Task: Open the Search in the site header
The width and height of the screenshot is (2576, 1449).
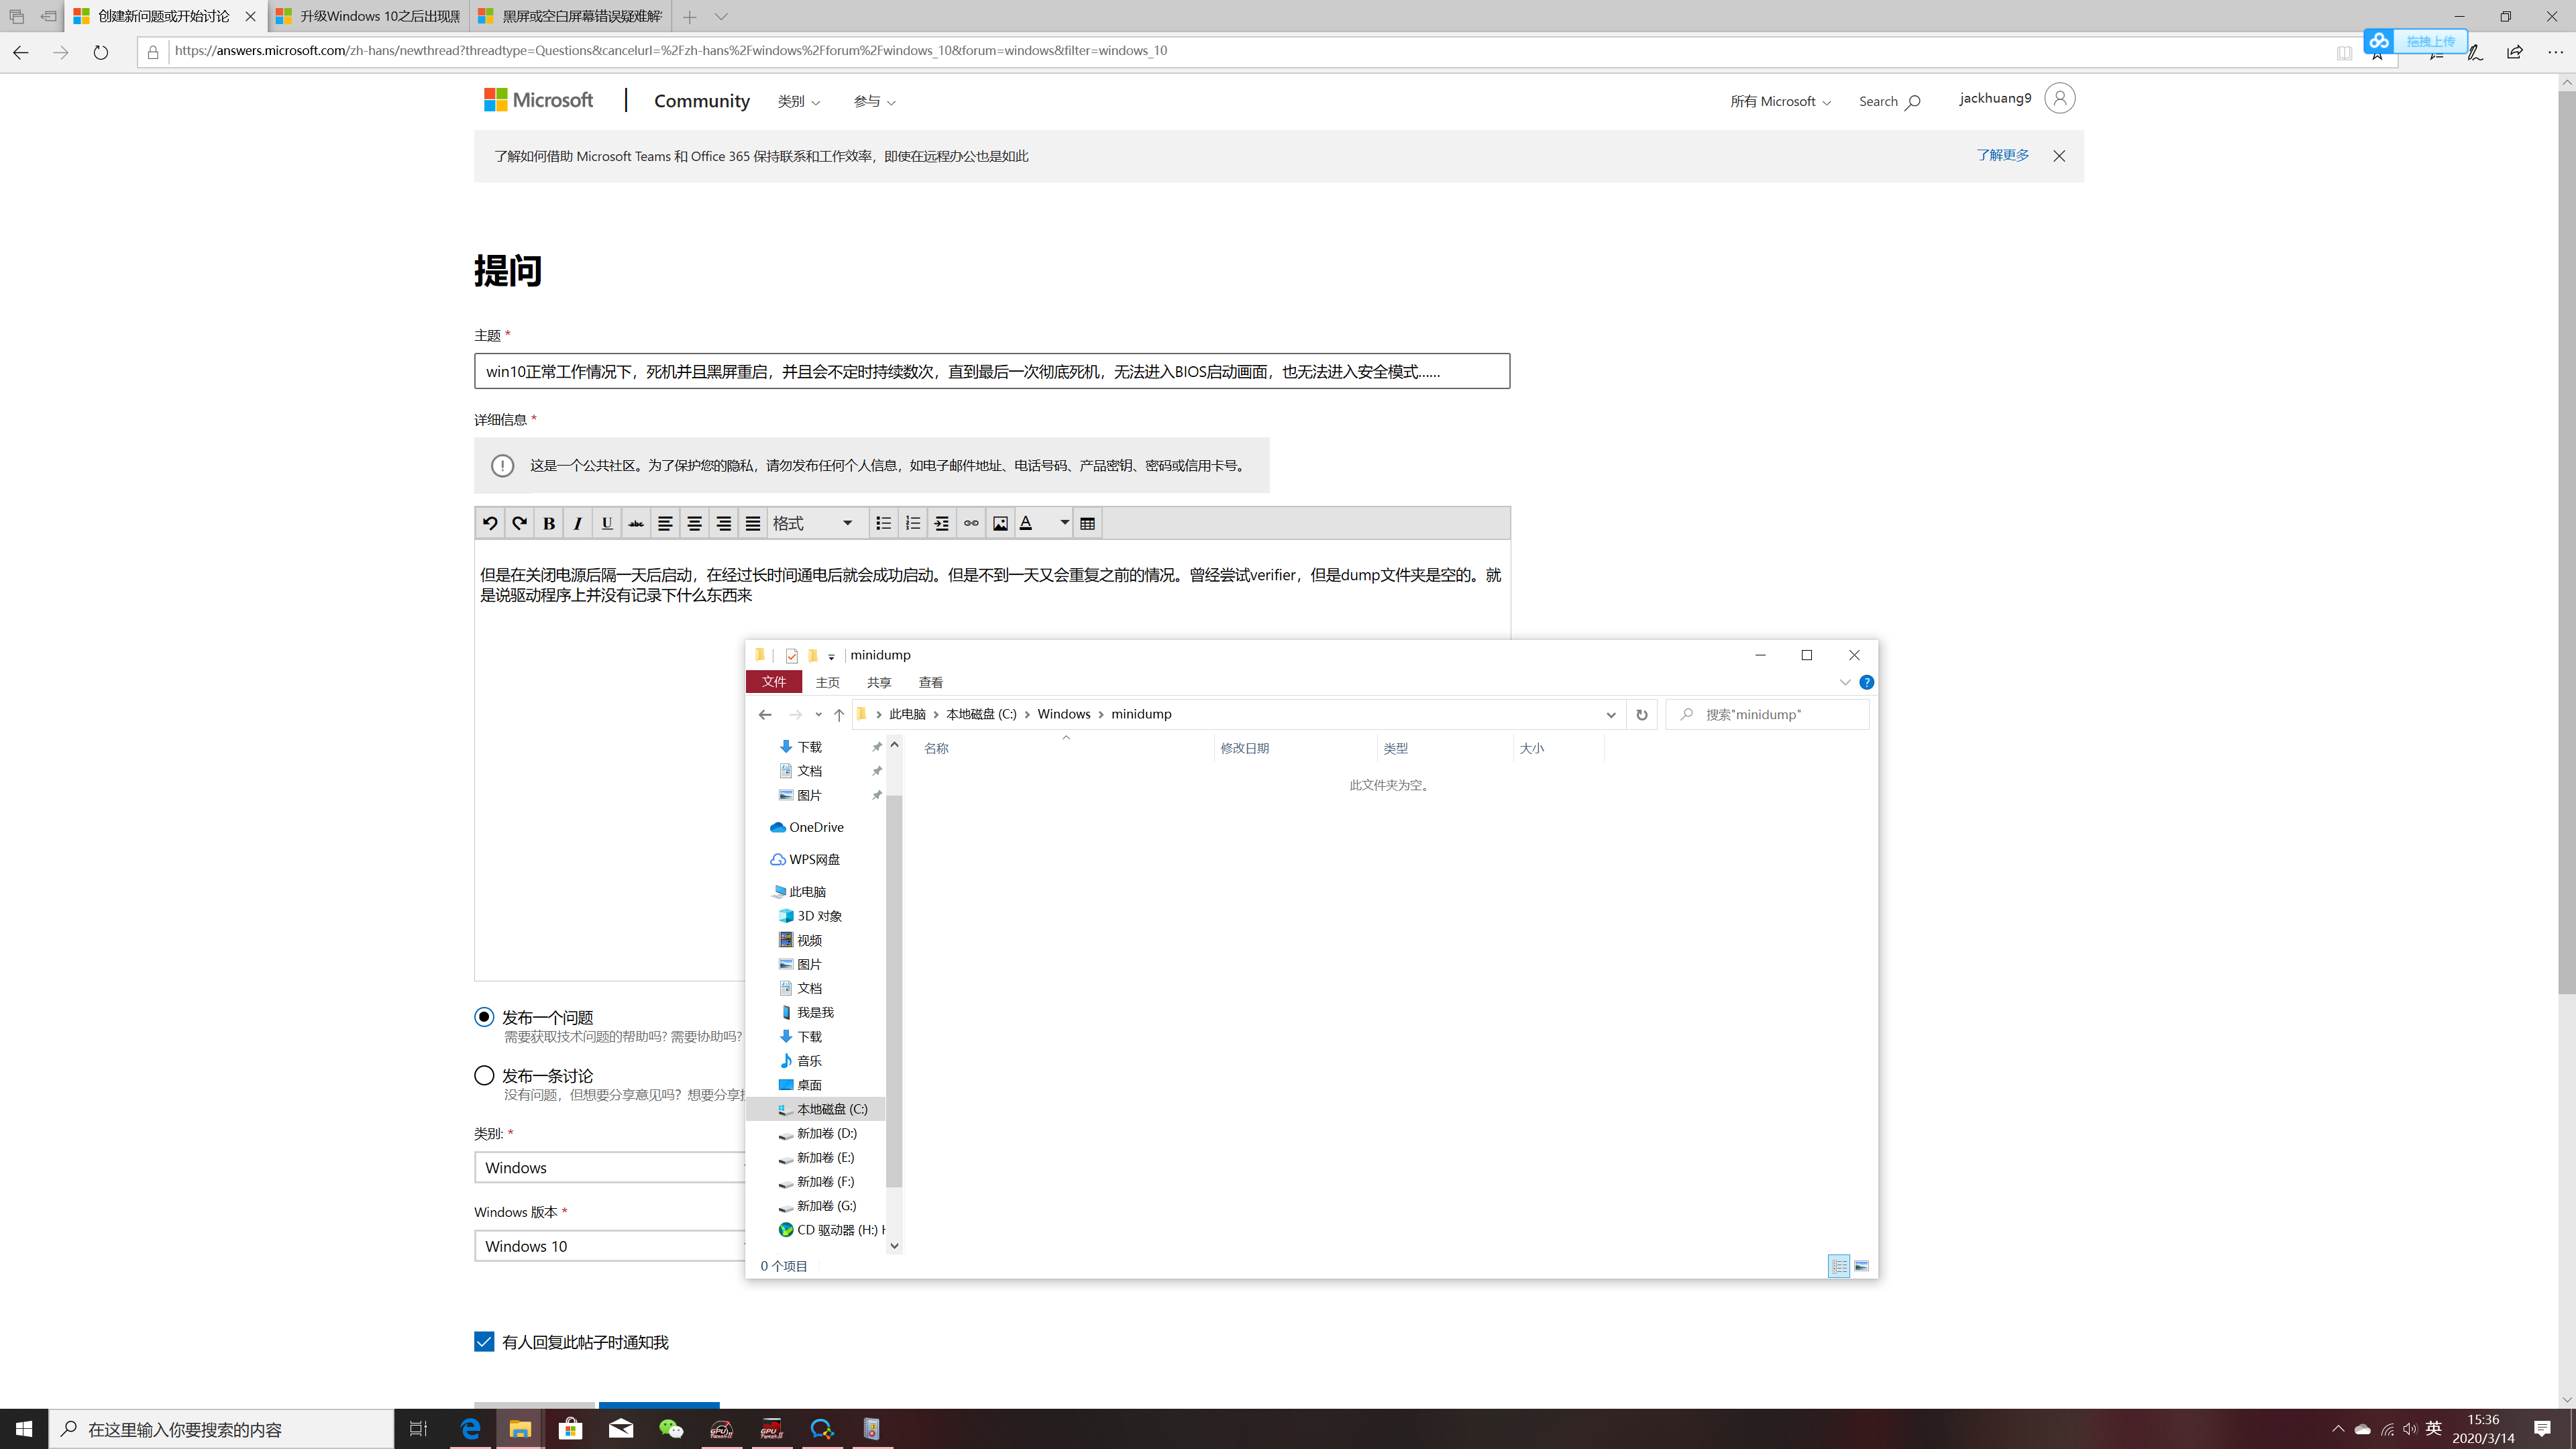Action: point(1889,101)
